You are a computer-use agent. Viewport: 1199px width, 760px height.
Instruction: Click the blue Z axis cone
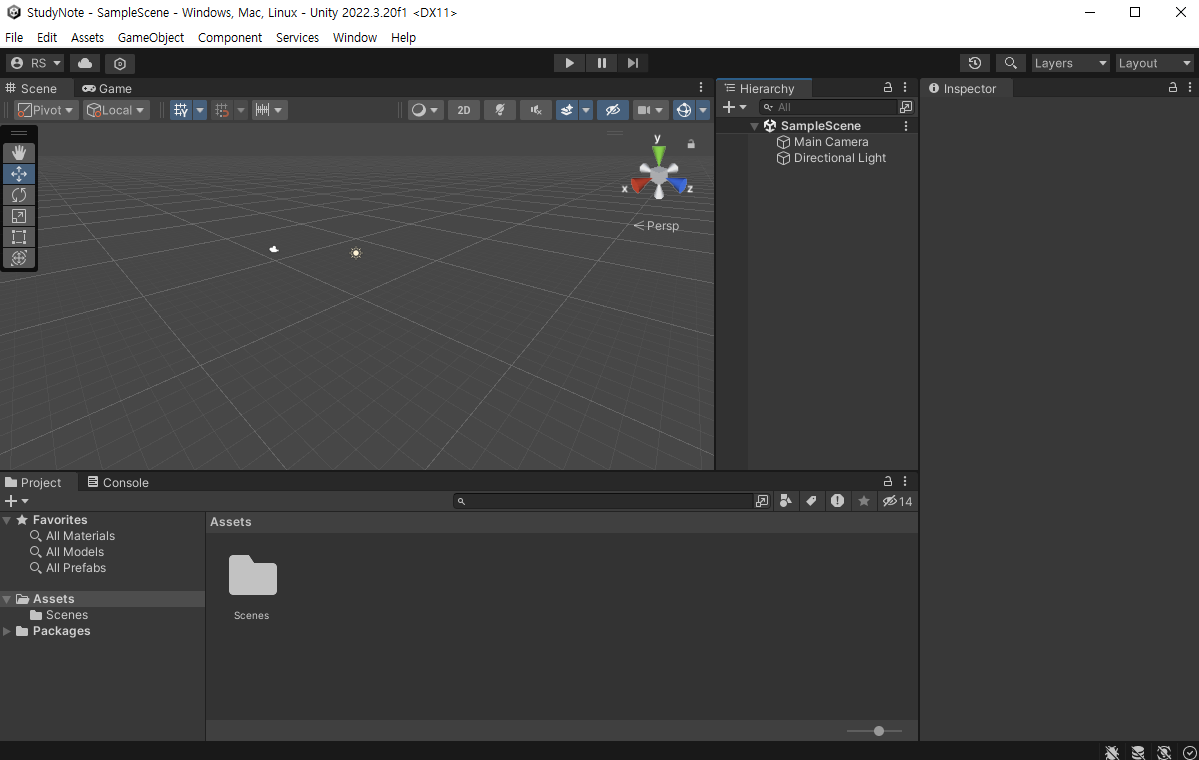(x=677, y=185)
